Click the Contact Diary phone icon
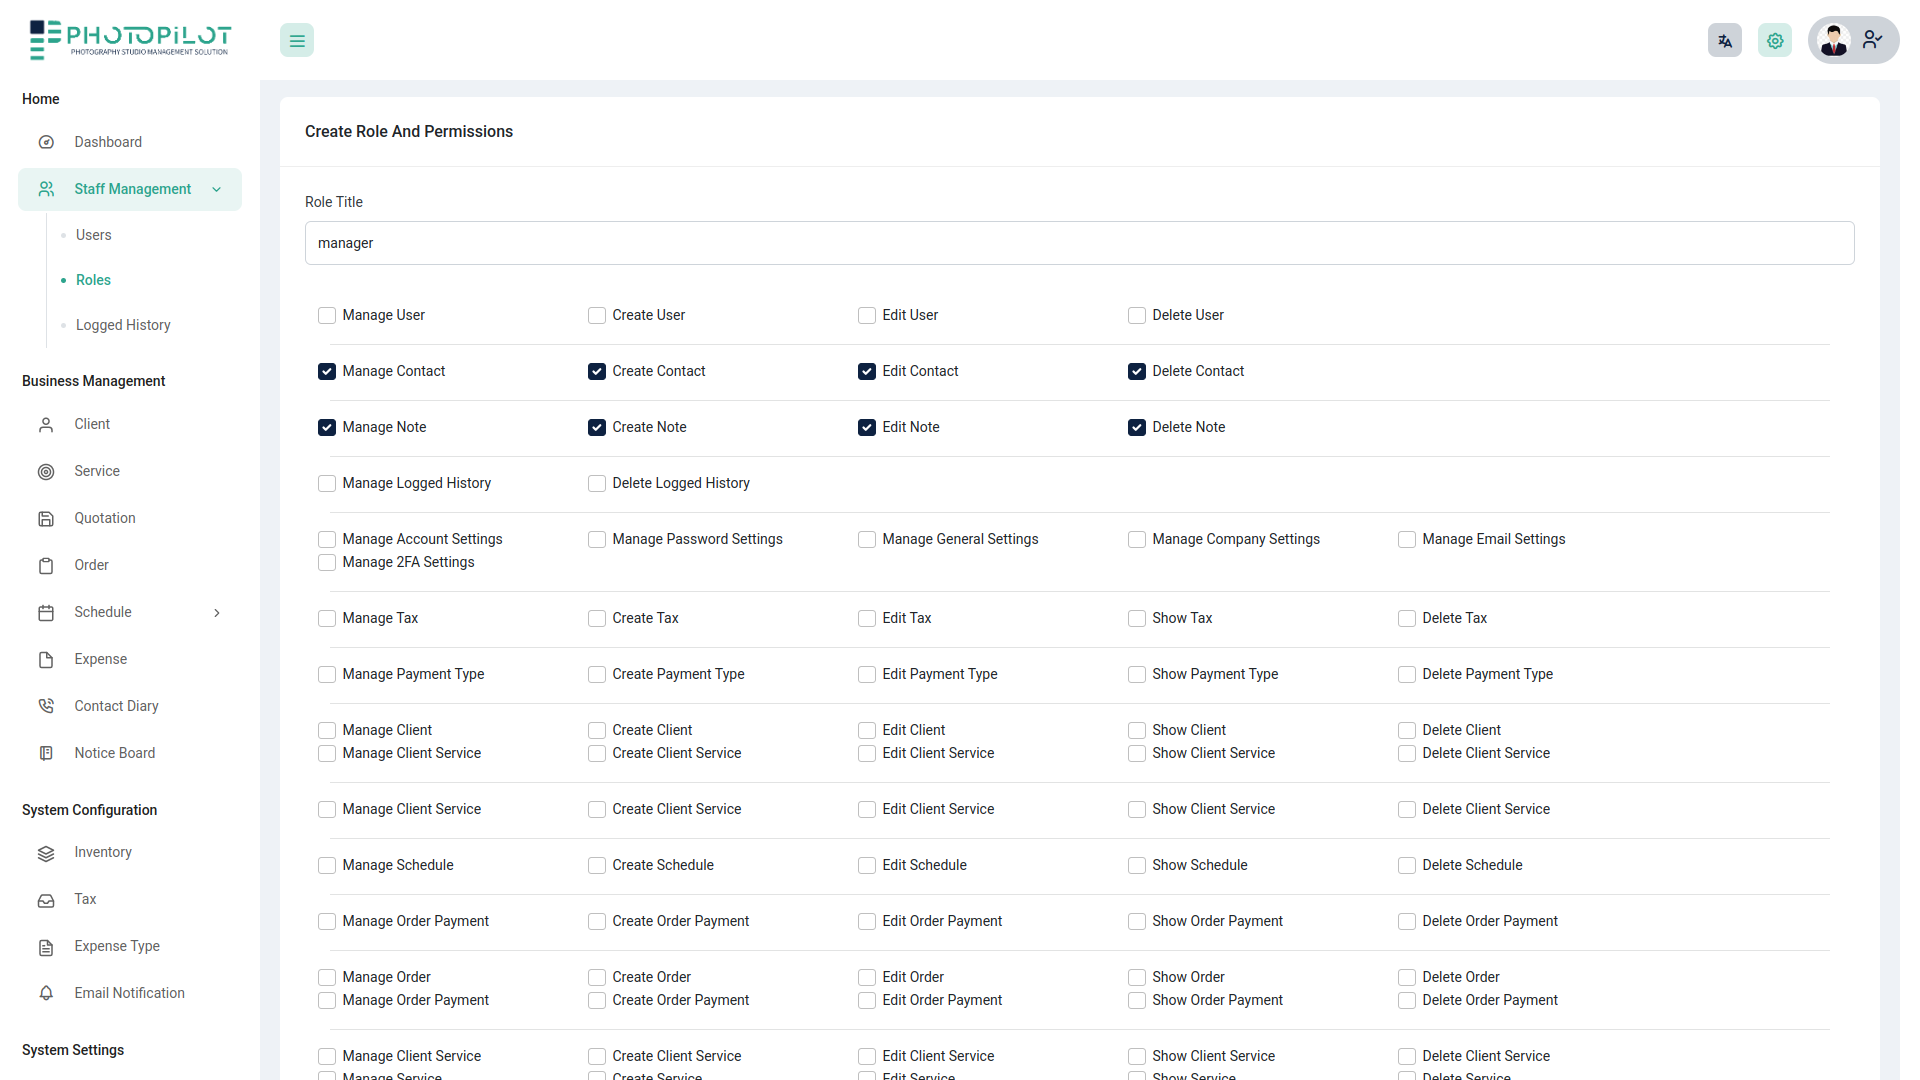Screen dimensions: 1920x1080 coord(46,706)
